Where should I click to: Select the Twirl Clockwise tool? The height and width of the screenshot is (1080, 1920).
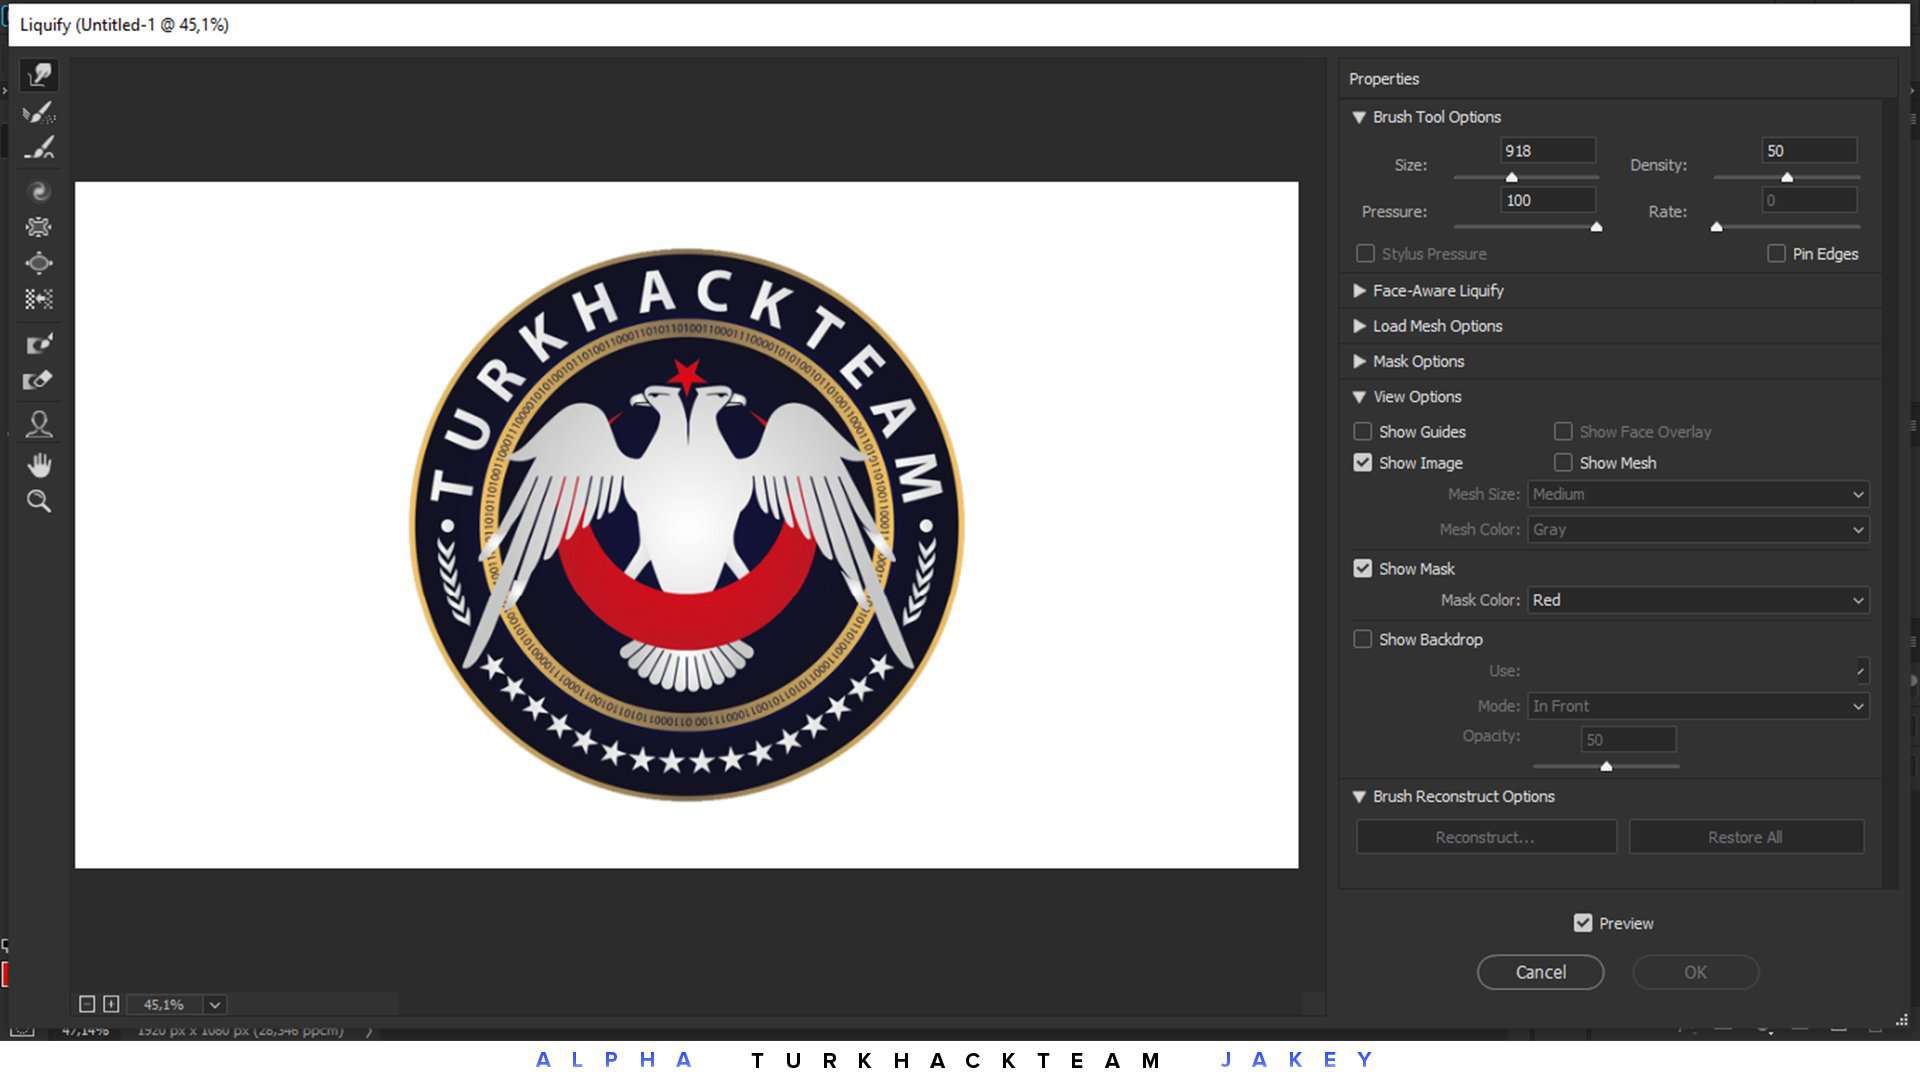click(39, 191)
